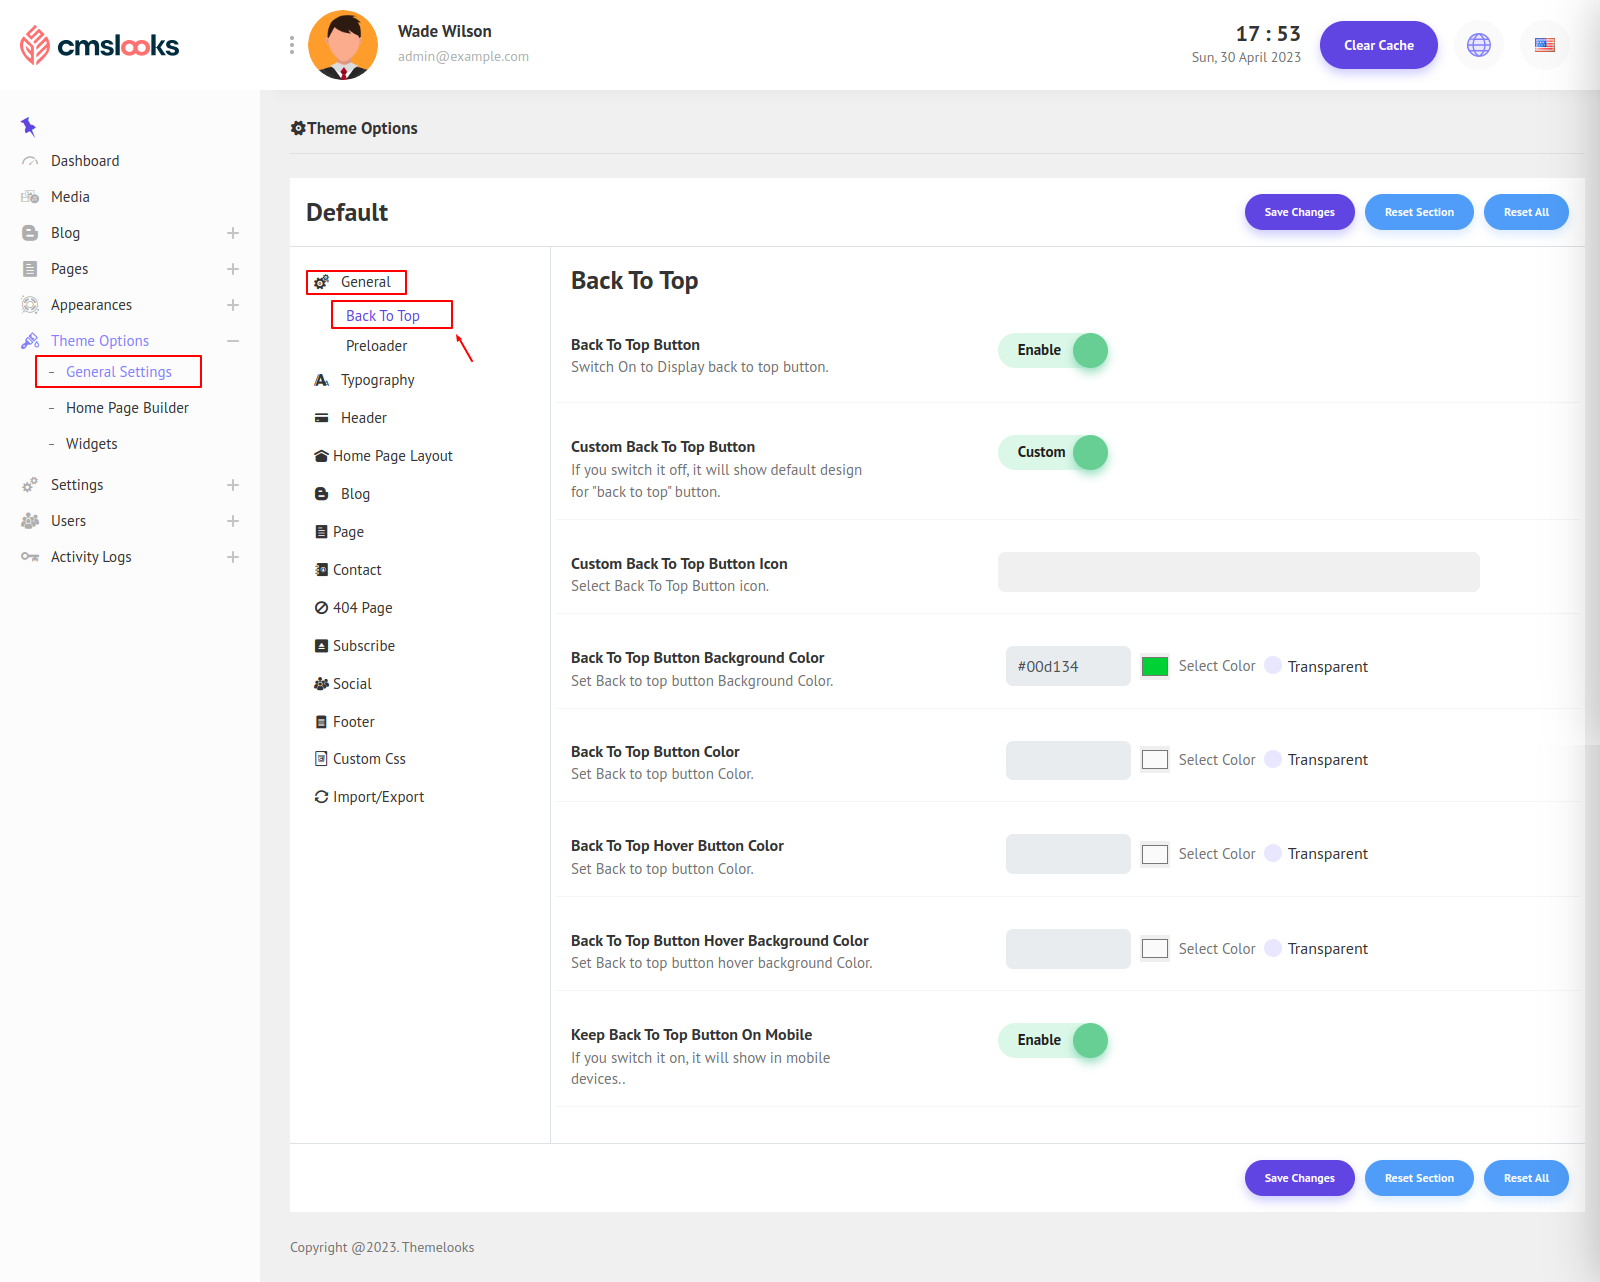Click the Typography font icon

pyautogui.click(x=321, y=380)
